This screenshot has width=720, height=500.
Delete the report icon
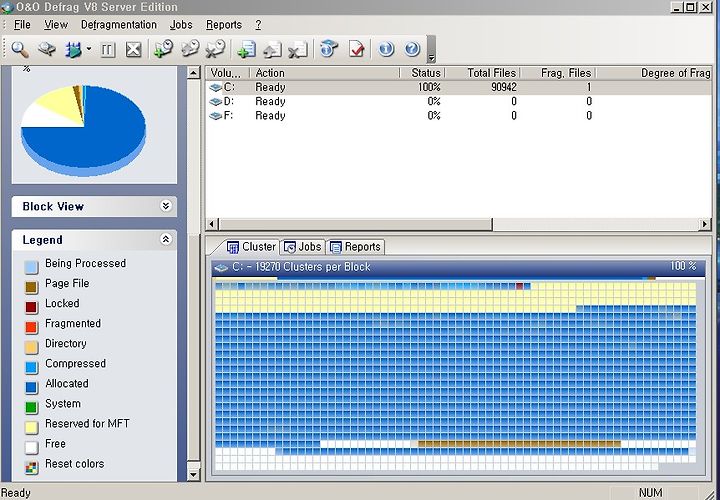pos(298,50)
